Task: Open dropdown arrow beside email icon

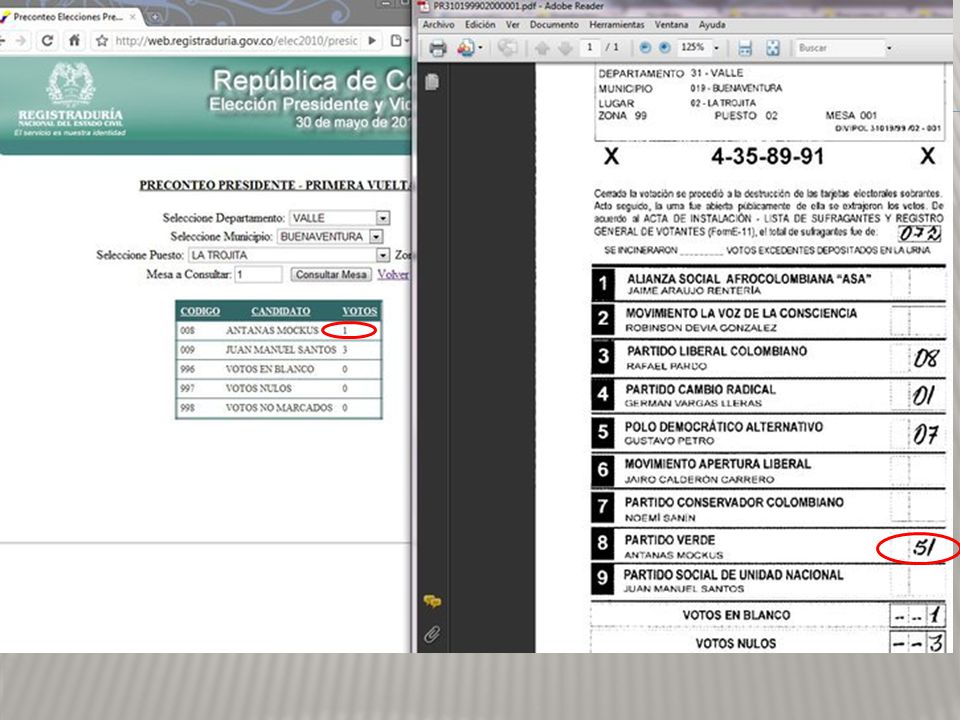Action: point(480,48)
